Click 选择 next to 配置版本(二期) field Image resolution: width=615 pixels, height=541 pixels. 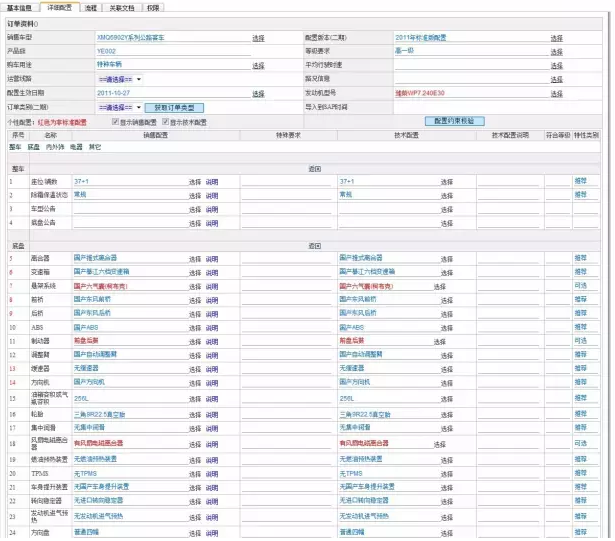click(x=557, y=38)
